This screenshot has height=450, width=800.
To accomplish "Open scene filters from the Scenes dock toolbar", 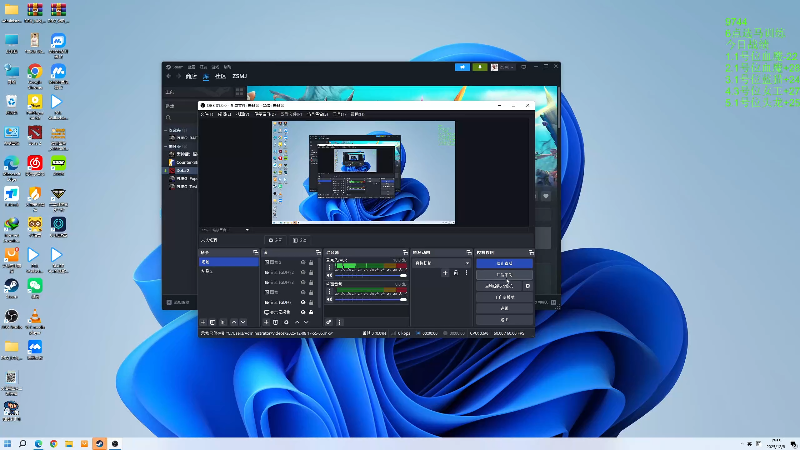I will tap(222, 322).
